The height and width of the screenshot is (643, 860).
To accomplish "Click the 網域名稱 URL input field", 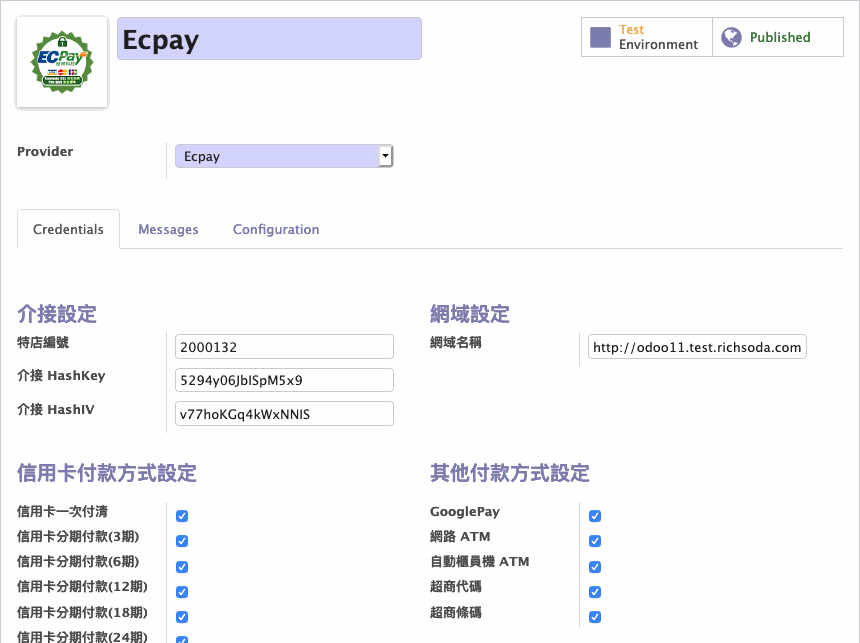I will tap(697, 347).
